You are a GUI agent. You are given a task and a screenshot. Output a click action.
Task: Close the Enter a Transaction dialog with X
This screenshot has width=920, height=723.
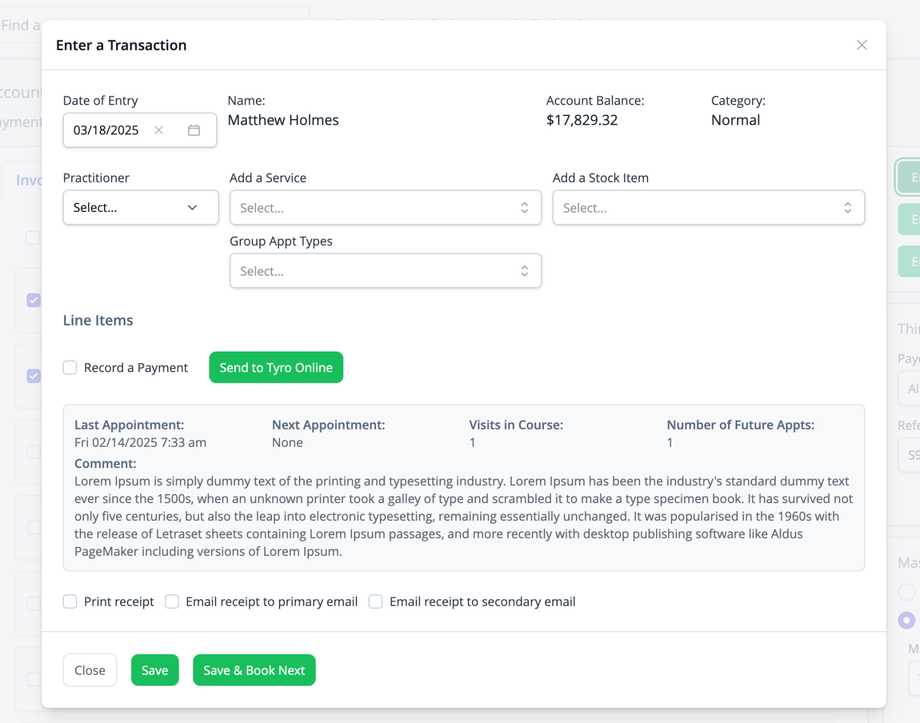(861, 45)
